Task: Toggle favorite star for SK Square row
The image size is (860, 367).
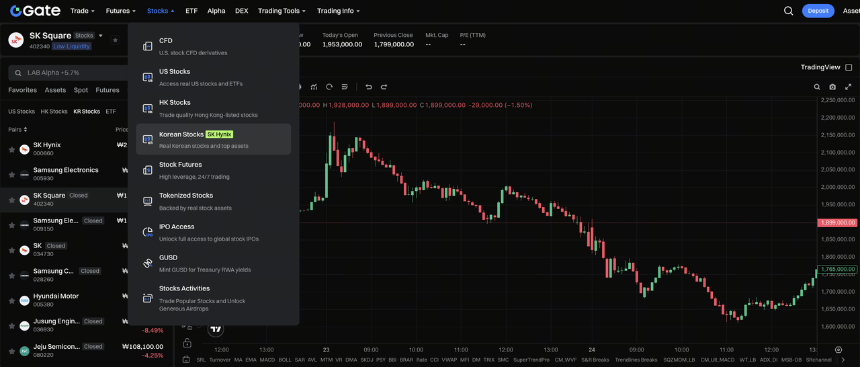Action: point(12,200)
